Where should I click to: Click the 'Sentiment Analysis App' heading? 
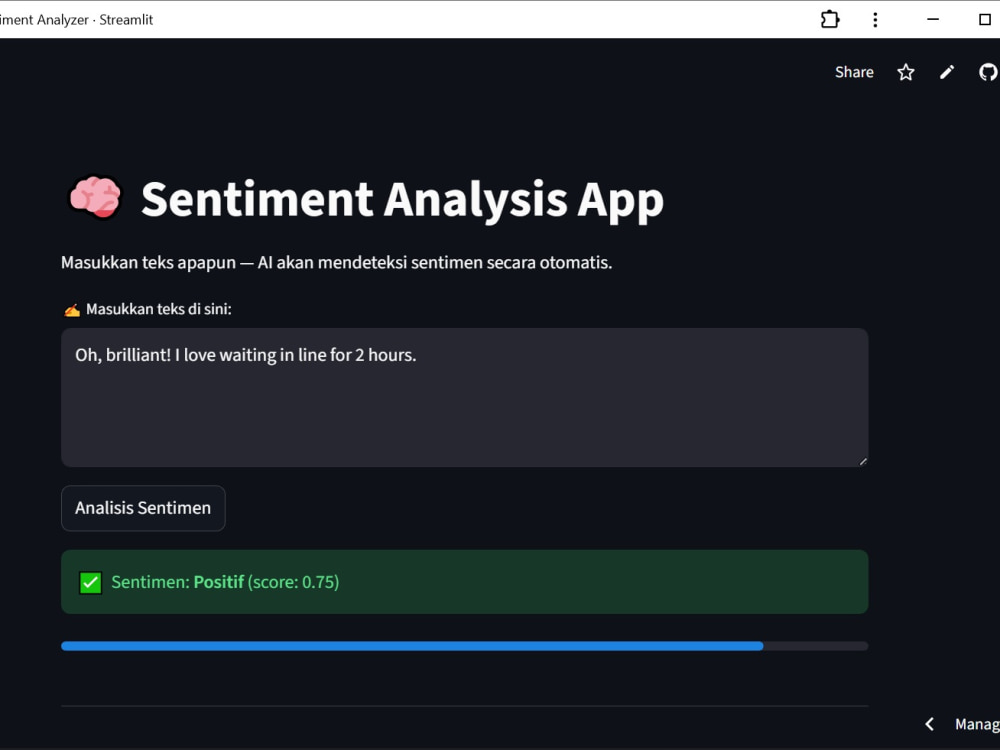(402, 200)
